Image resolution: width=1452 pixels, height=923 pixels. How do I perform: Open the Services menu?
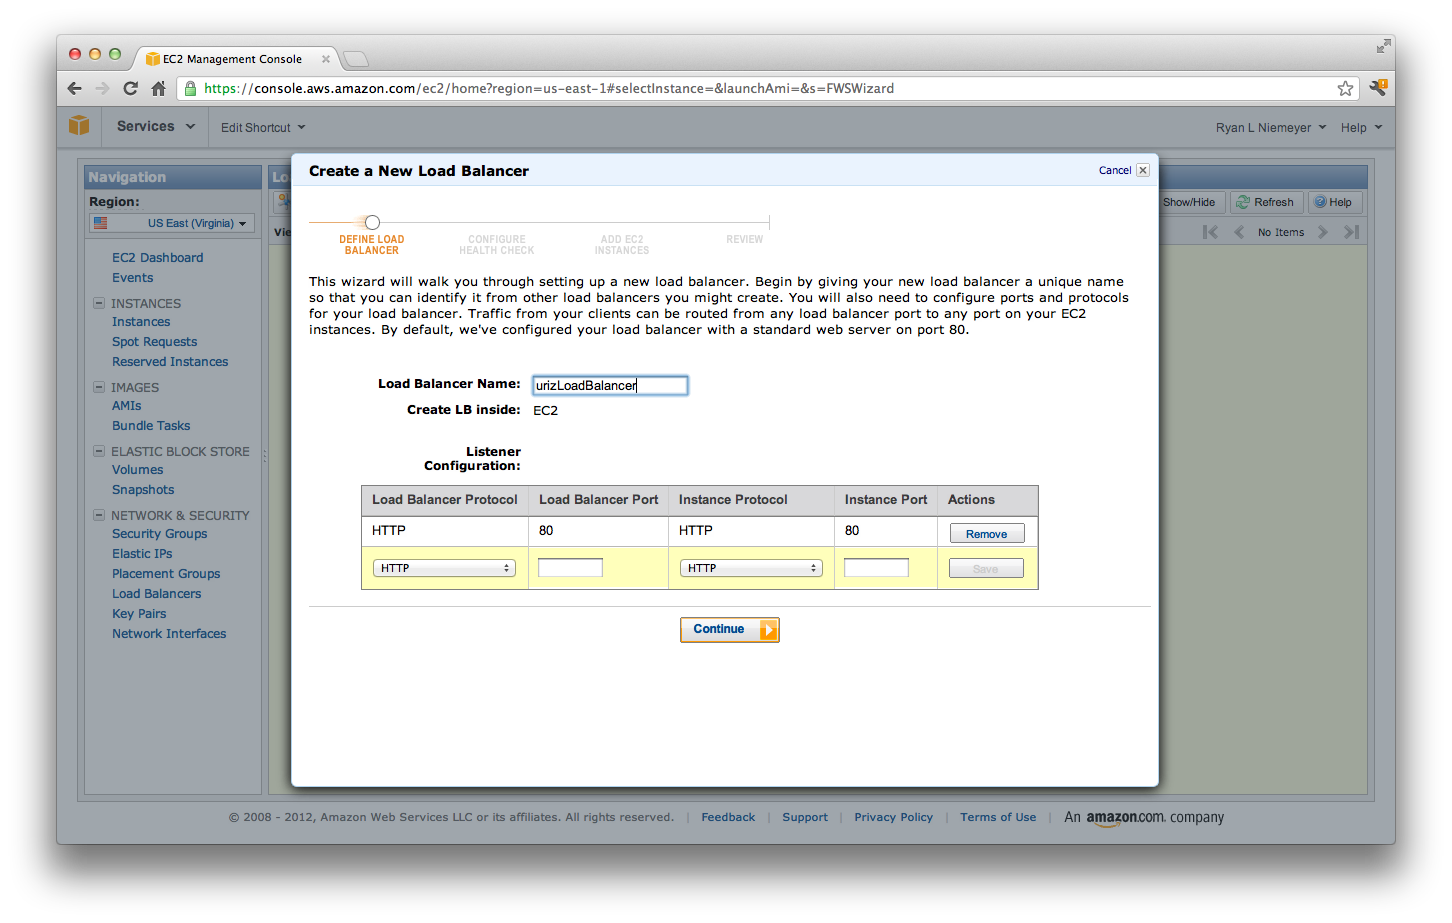pyautogui.click(x=155, y=126)
